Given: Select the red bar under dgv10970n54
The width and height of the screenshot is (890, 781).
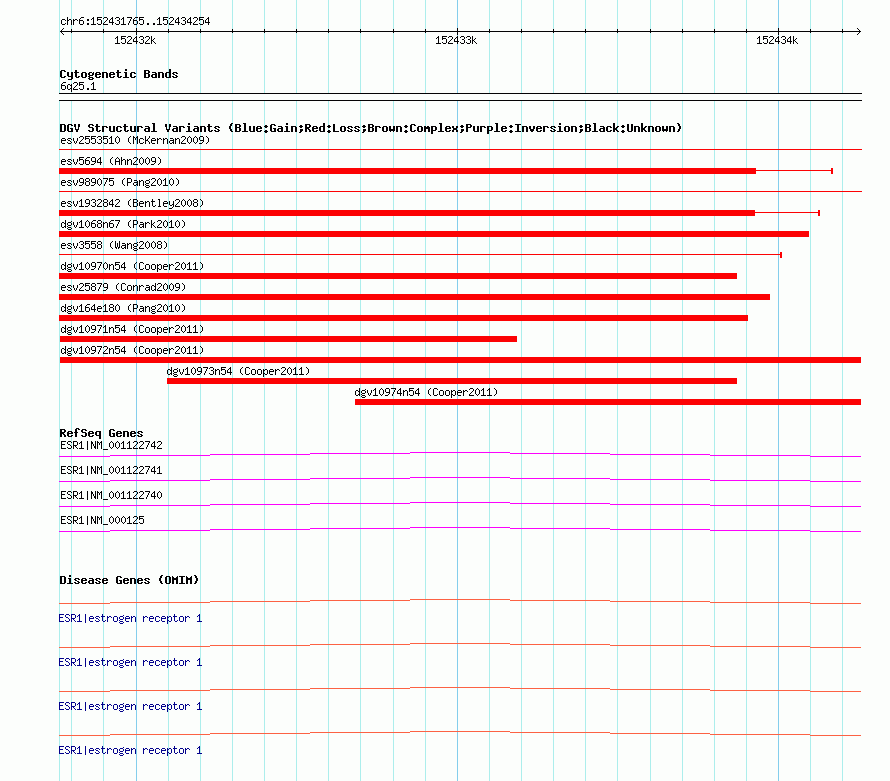Looking at the screenshot, I should click(398, 276).
